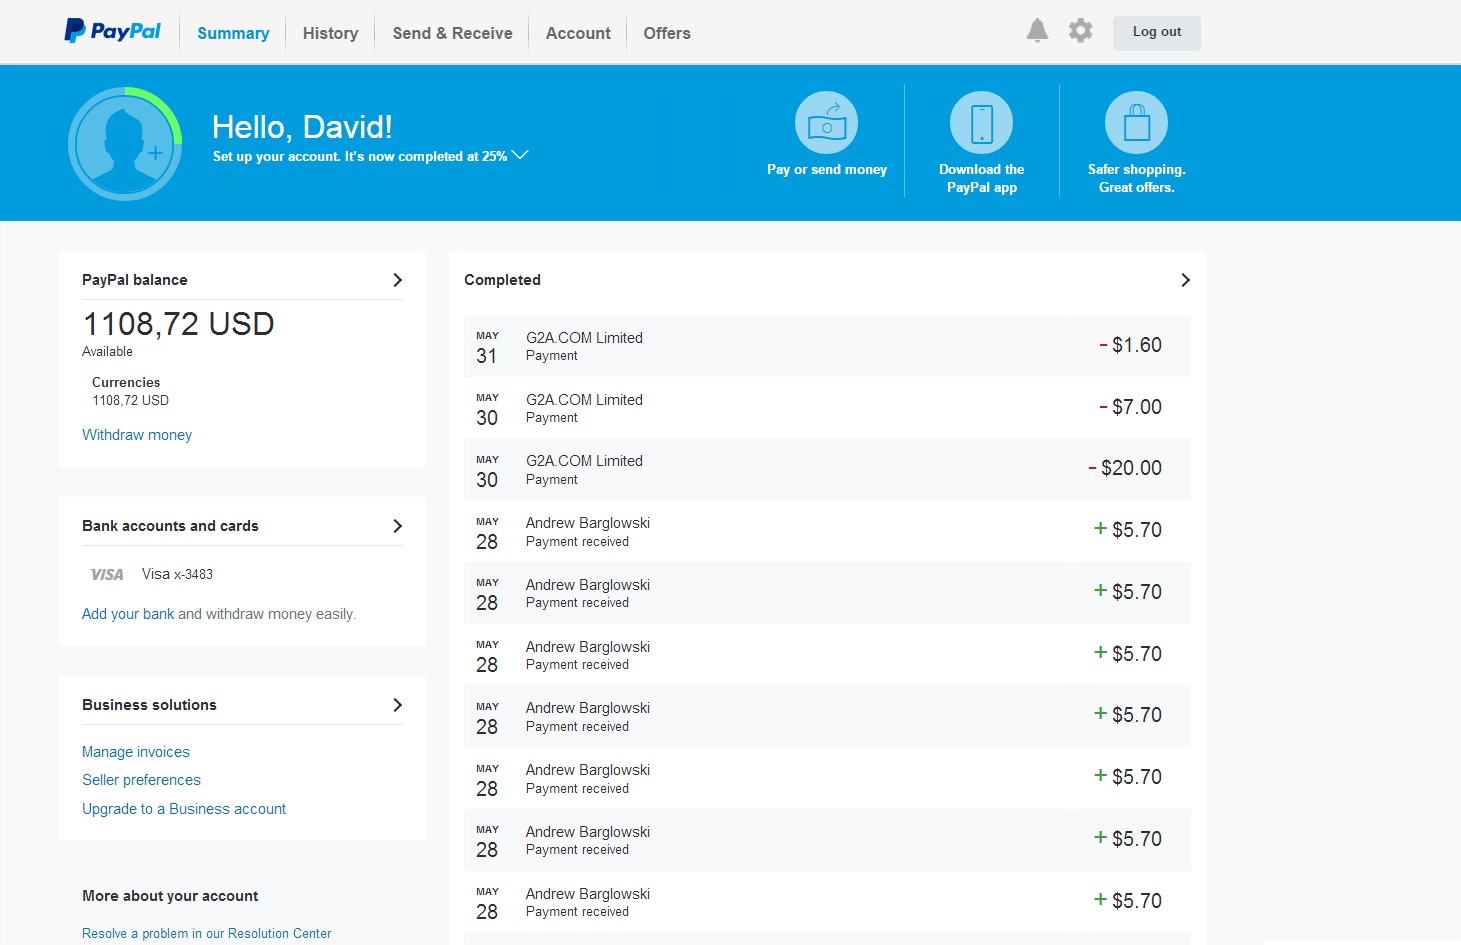The height and width of the screenshot is (945, 1461).
Task: Expand the Business solutions arrow
Action: tap(397, 705)
